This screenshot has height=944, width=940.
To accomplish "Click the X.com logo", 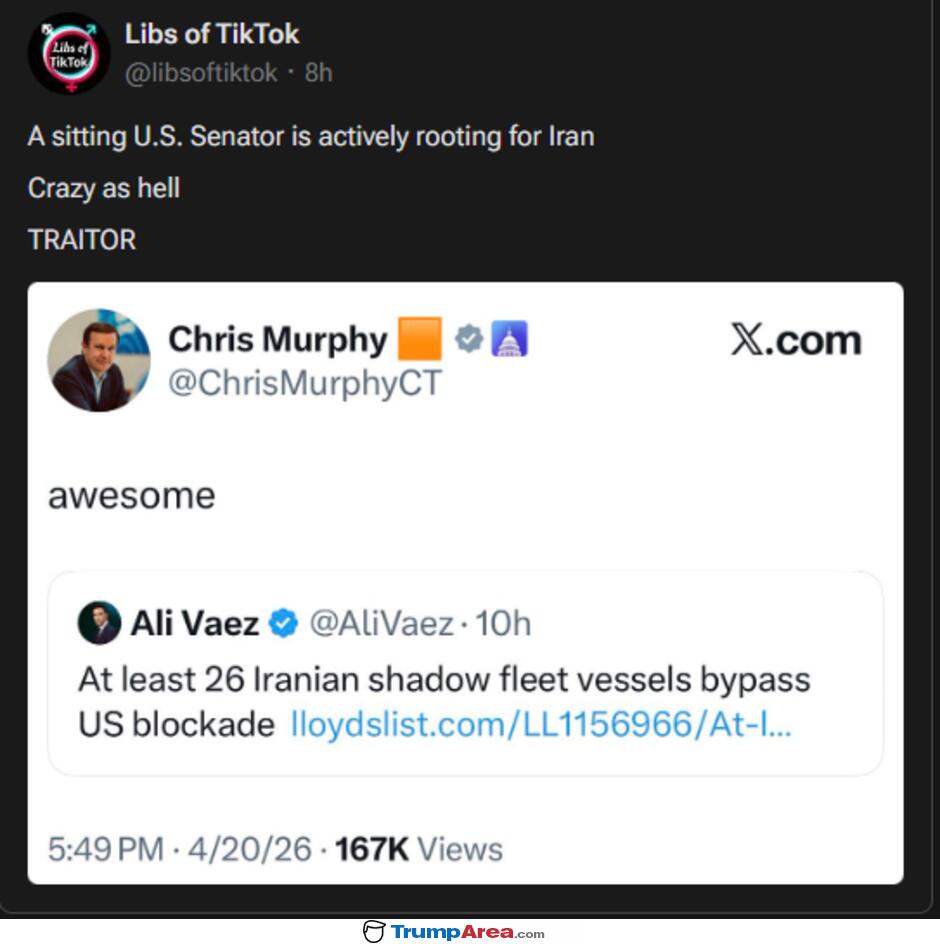I will [795, 340].
